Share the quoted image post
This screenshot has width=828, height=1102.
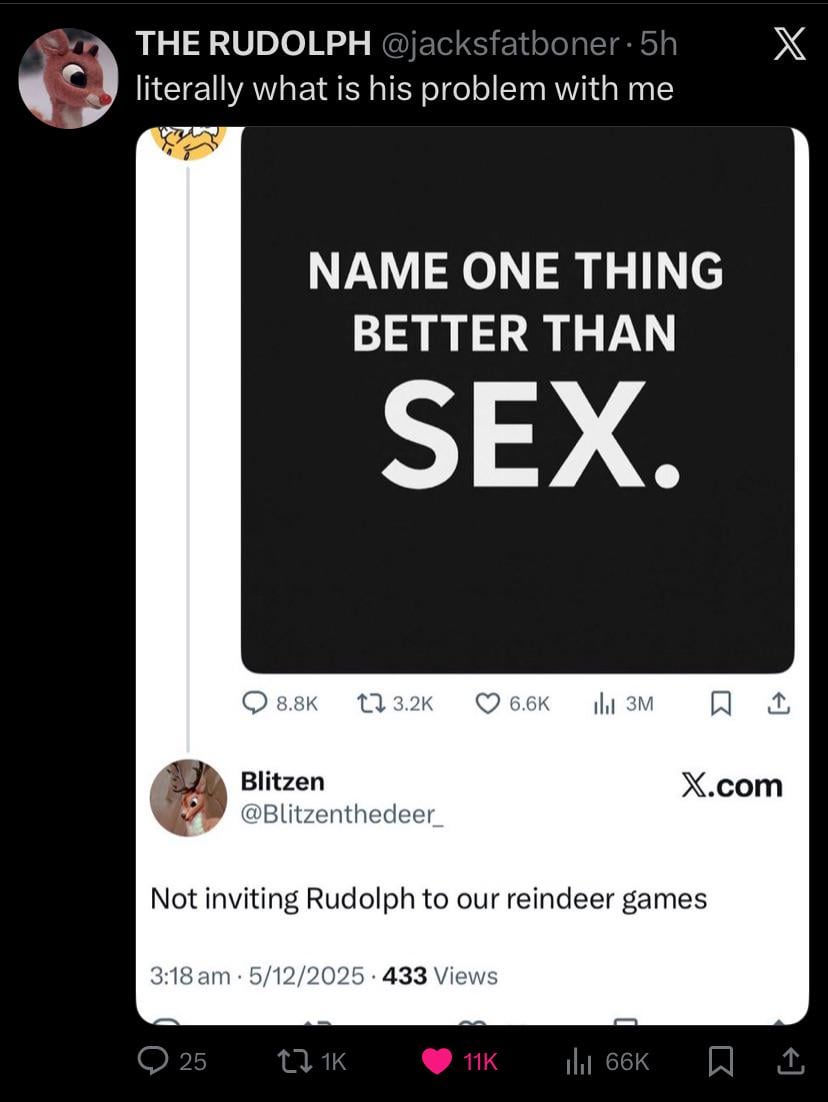[778, 703]
